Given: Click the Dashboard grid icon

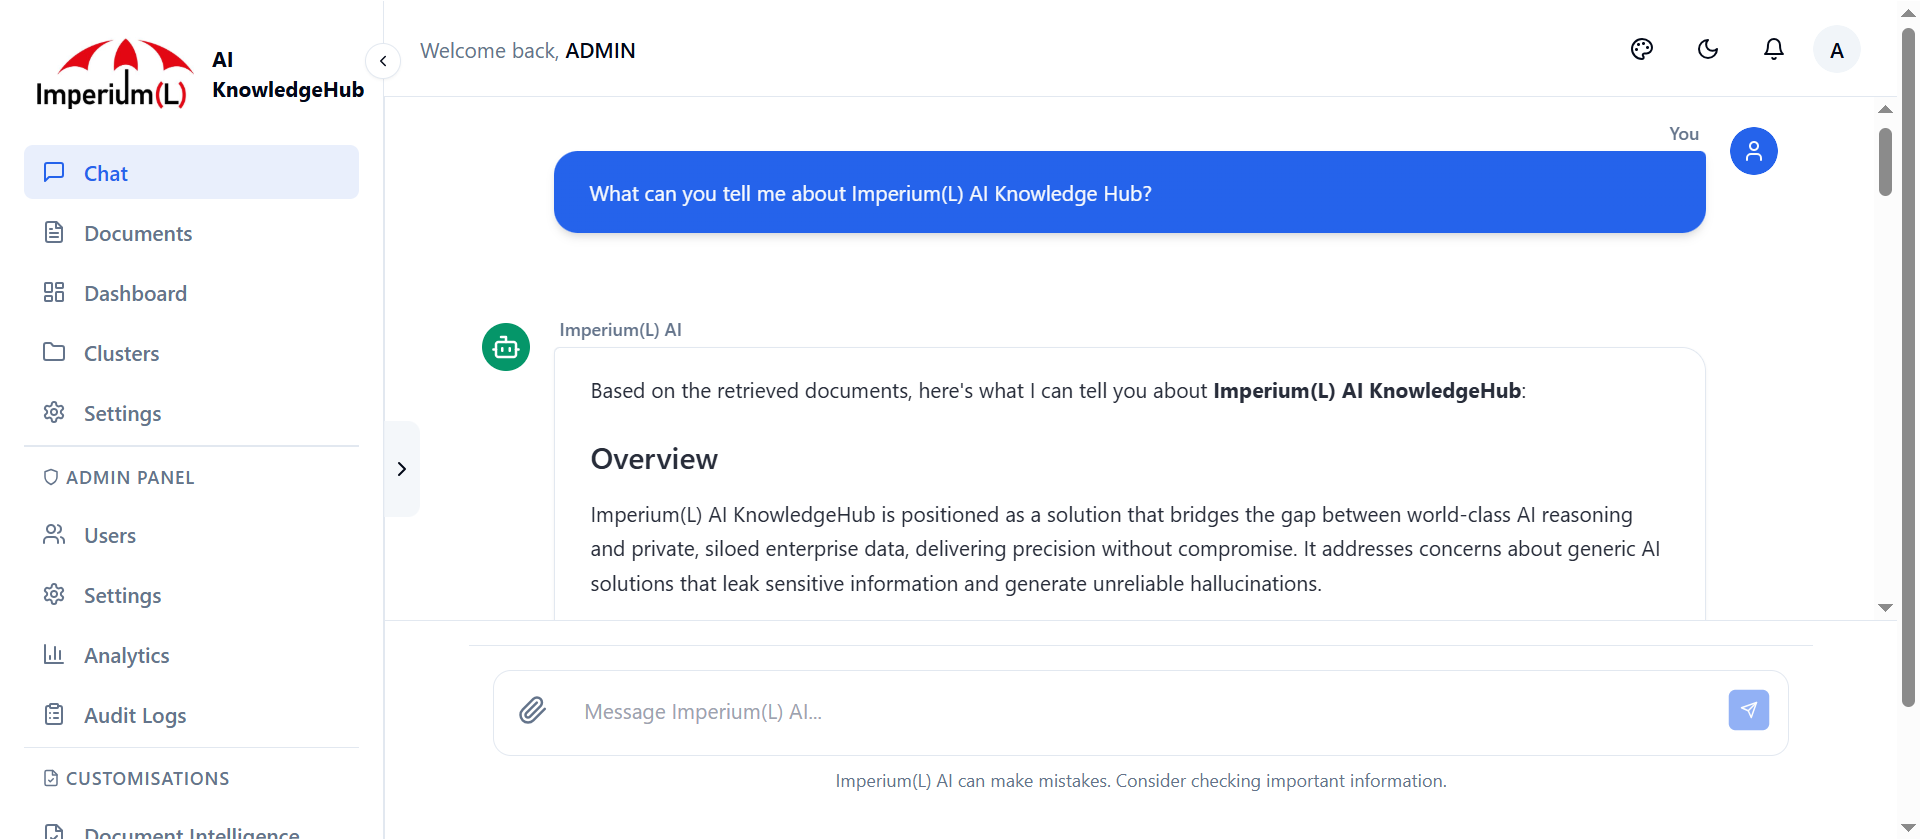Looking at the screenshot, I should (54, 292).
